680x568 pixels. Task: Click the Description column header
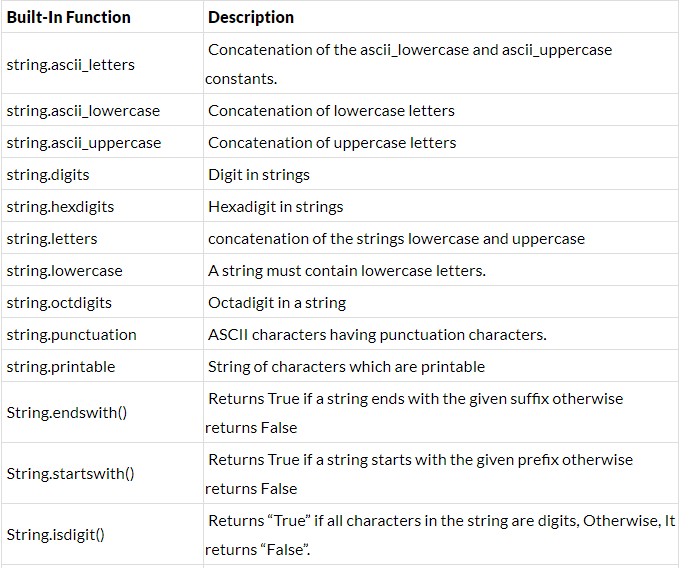point(251,17)
